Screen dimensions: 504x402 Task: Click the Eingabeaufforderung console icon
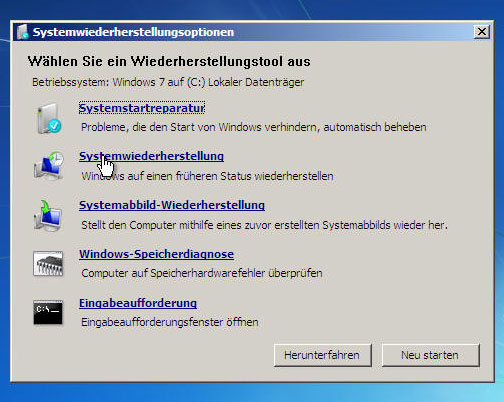[48, 312]
